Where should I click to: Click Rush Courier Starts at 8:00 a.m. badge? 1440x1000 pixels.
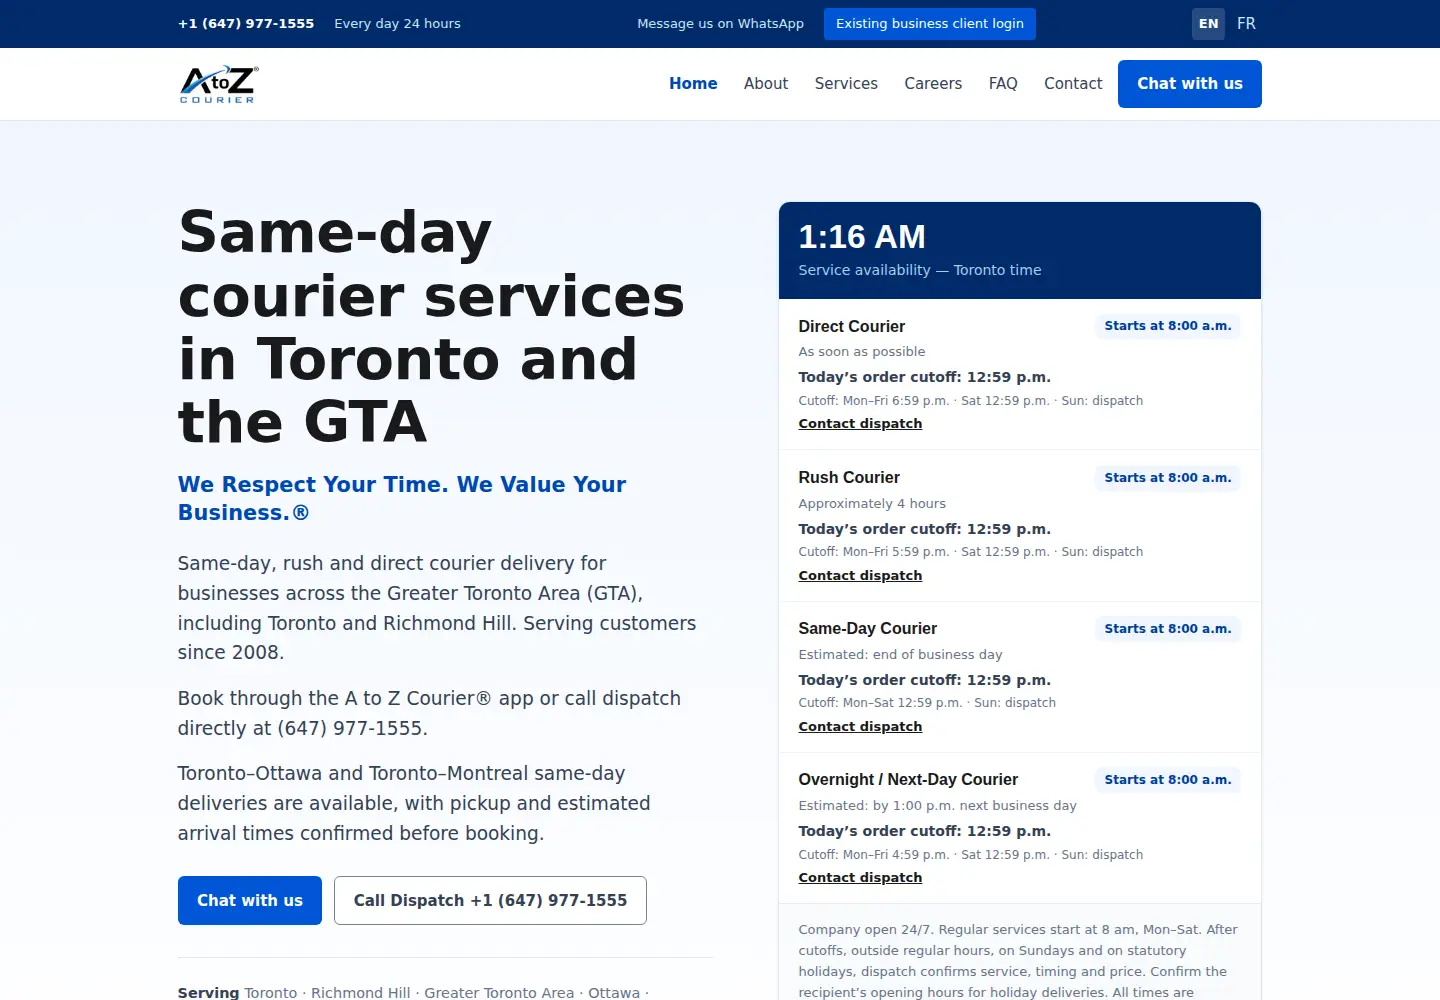1168,478
